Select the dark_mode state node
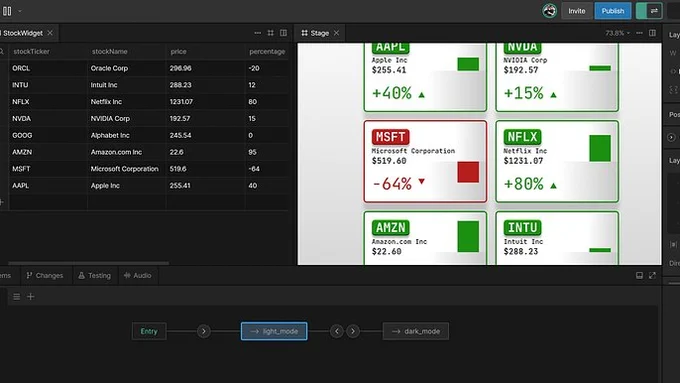 click(415, 331)
